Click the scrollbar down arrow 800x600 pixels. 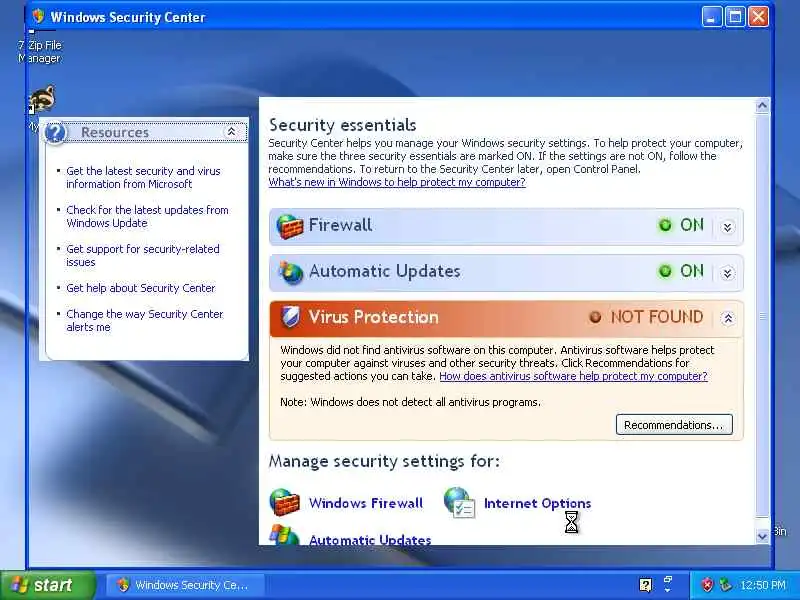pyautogui.click(x=762, y=536)
